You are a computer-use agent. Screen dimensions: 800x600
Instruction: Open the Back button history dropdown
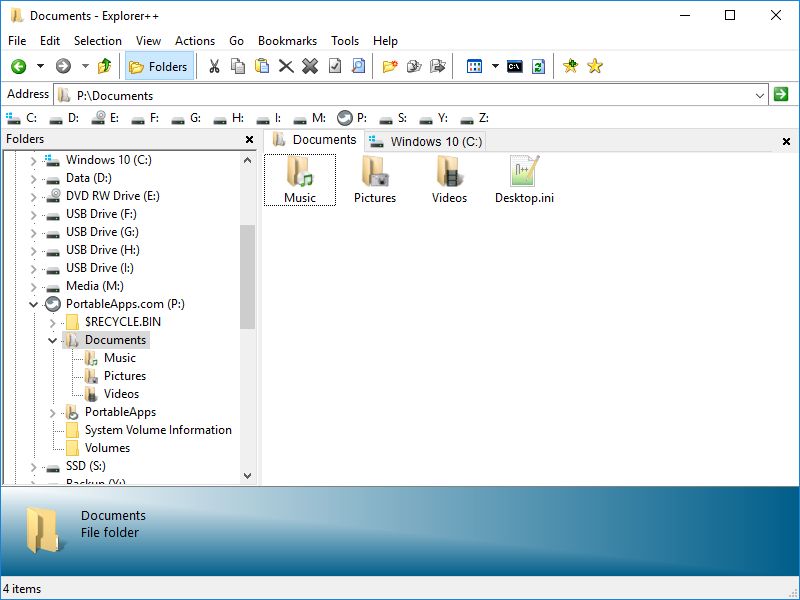pyautogui.click(x=38, y=66)
